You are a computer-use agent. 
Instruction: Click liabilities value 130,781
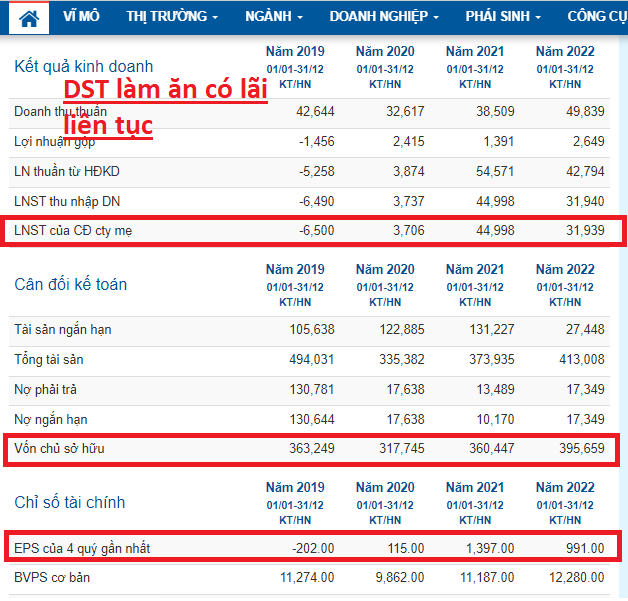(x=312, y=389)
